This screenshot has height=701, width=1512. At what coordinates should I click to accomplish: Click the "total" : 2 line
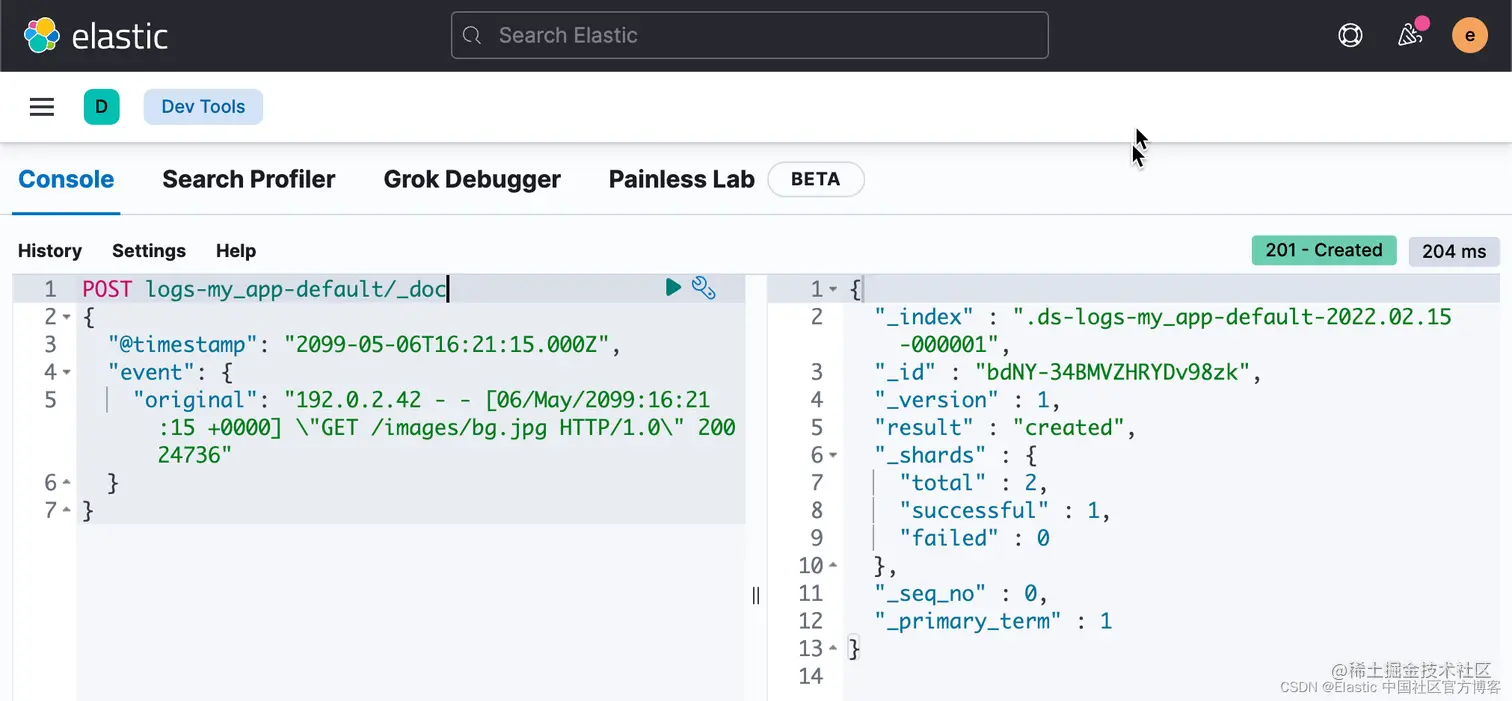coord(973,483)
